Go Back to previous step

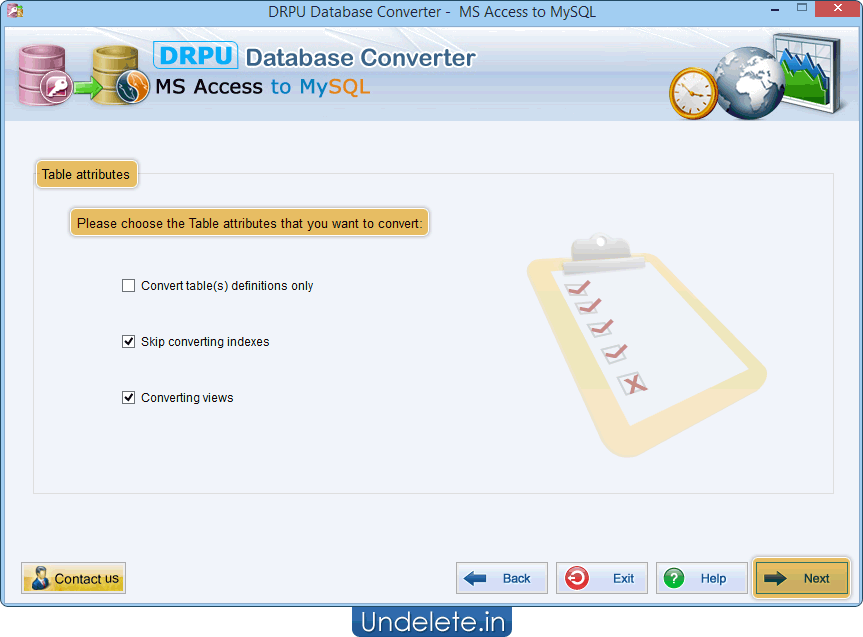(x=501, y=578)
